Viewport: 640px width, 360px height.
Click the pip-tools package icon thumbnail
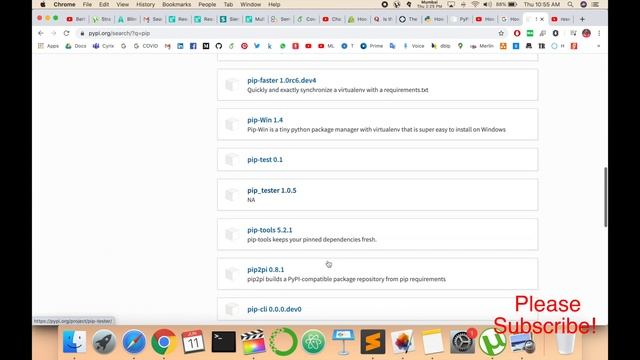(232, 234)
